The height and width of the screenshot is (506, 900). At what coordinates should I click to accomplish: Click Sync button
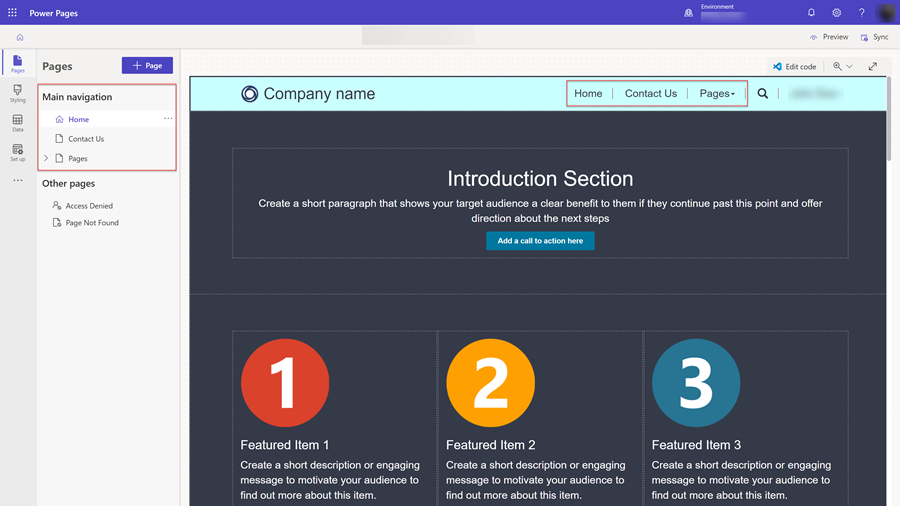tap(874, 37)
